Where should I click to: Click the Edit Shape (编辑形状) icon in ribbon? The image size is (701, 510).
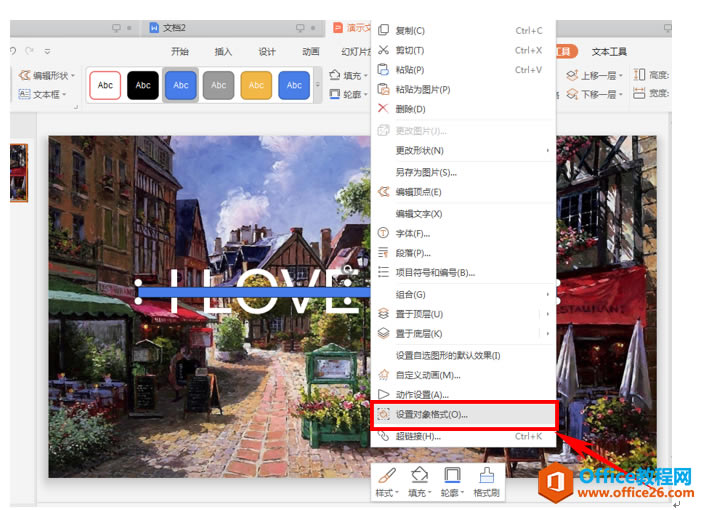(x=25, y=75)
